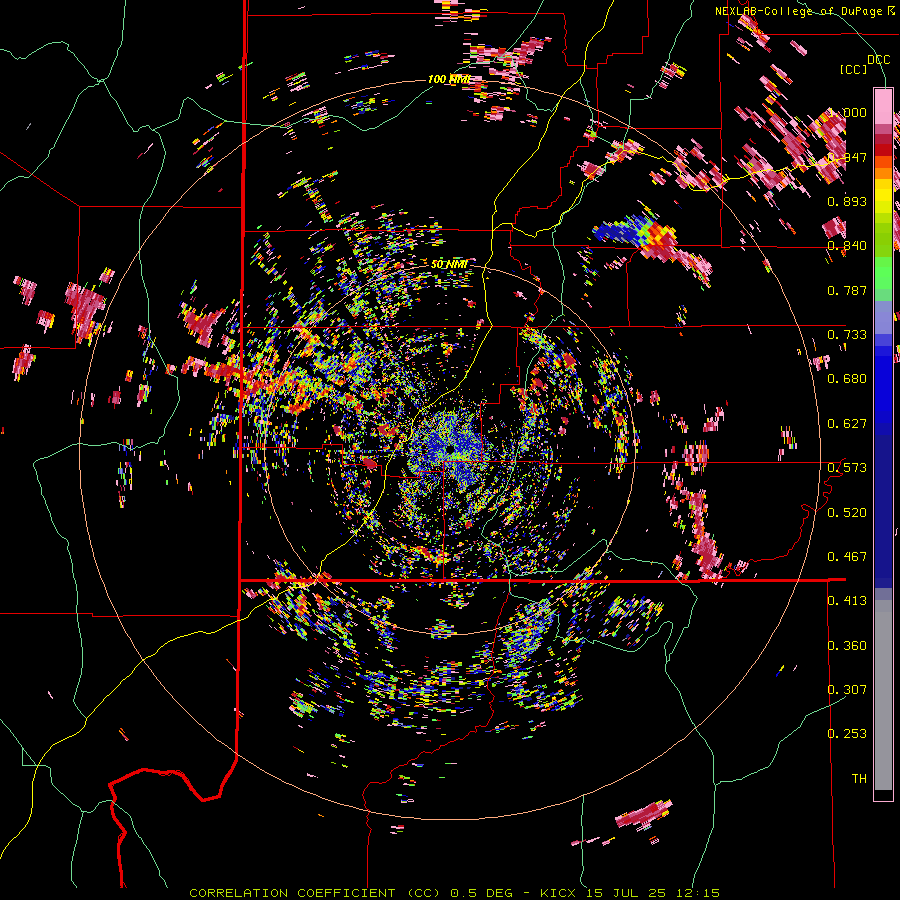Click the 50 NMI range ring label
This screenshot has width=900, height=900.
coord(449,264)
